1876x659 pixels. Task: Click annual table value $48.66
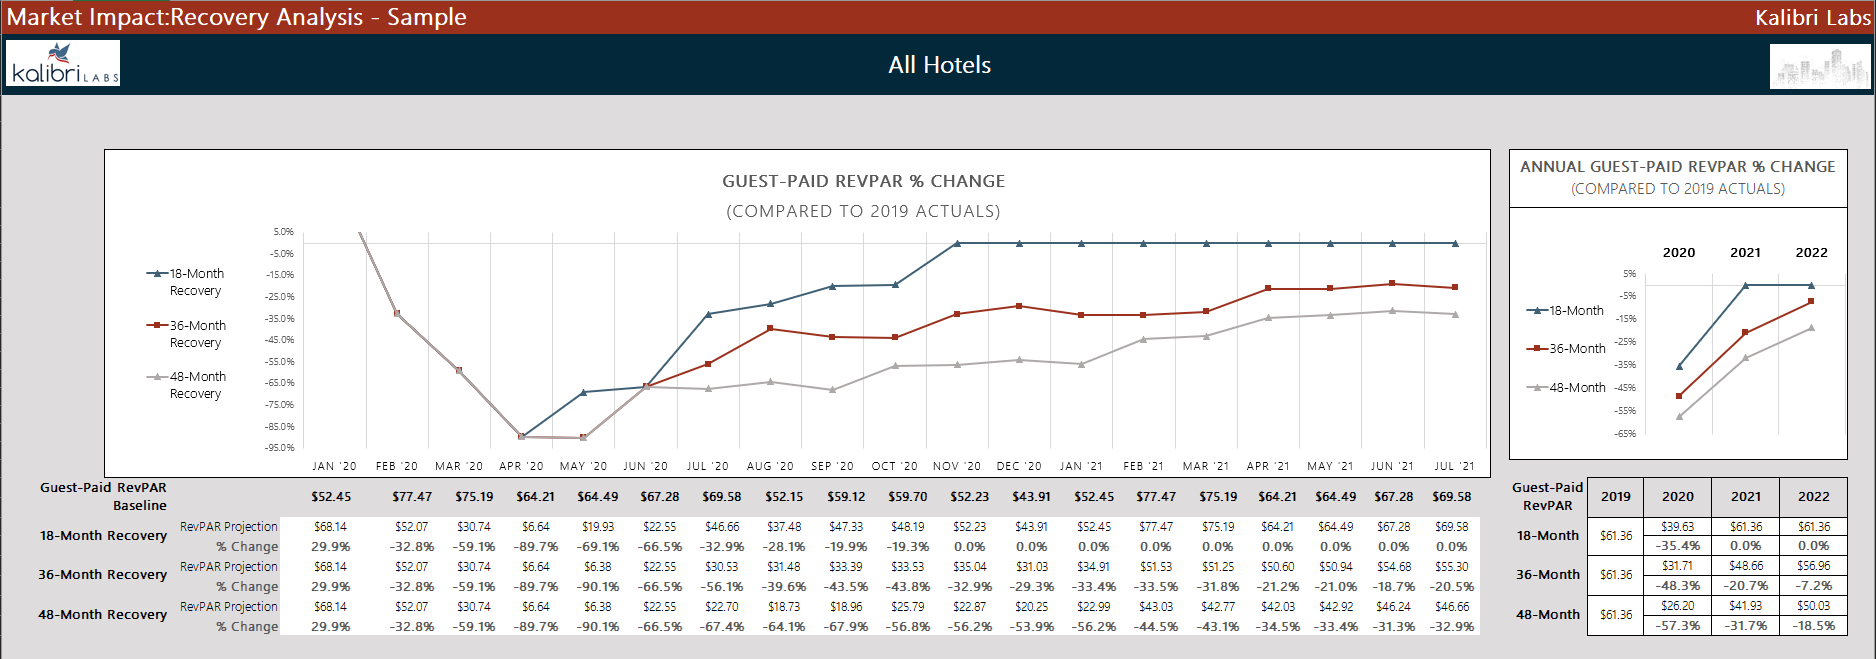1746,566
